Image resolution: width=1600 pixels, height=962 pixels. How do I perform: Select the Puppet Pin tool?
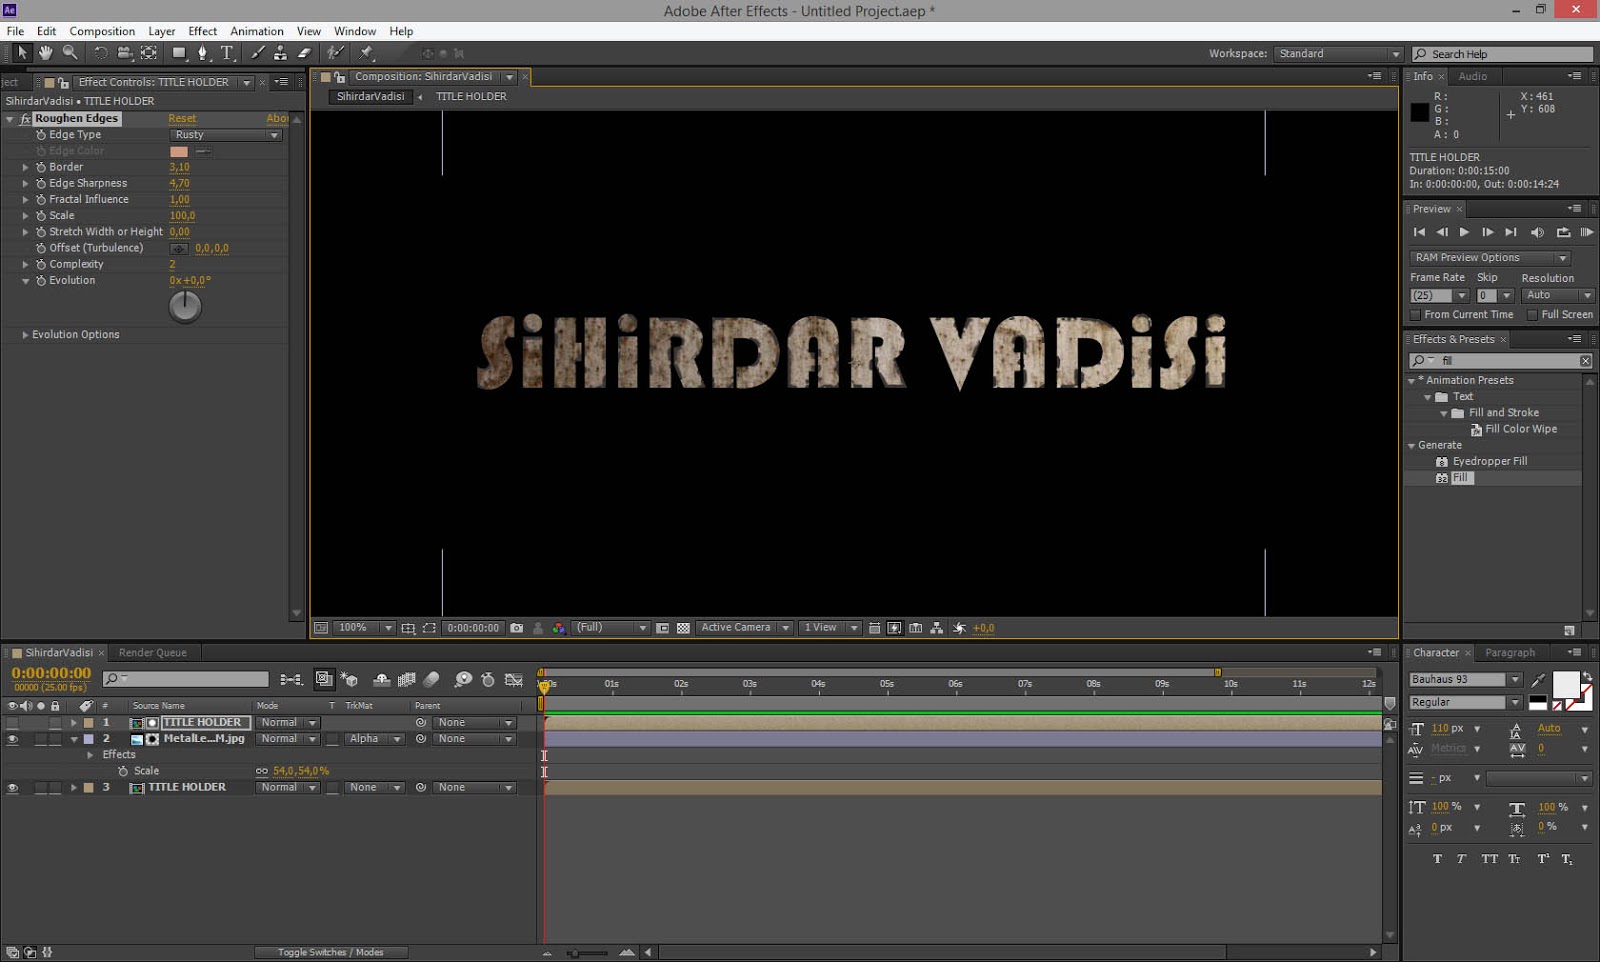(x=366, y=53)
